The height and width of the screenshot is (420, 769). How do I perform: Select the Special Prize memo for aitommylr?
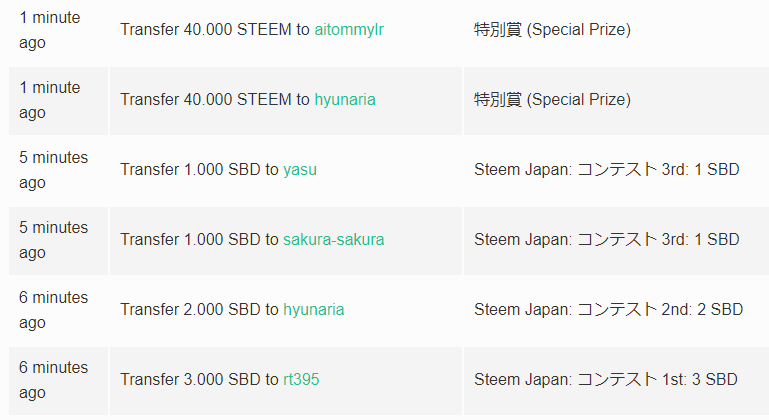[552, 30]
